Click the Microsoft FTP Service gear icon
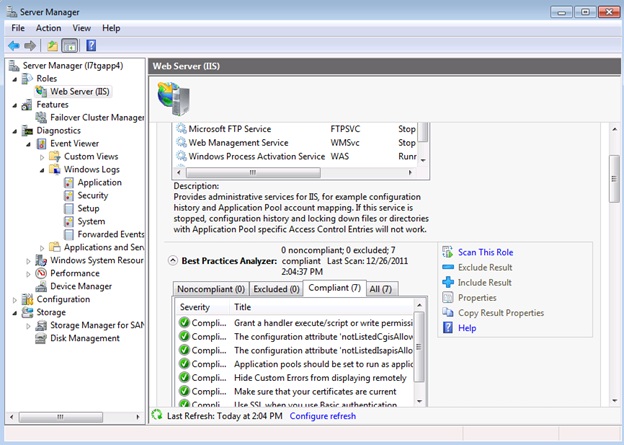The width and height of the screenshot is (624, 445). coord(181,129)
